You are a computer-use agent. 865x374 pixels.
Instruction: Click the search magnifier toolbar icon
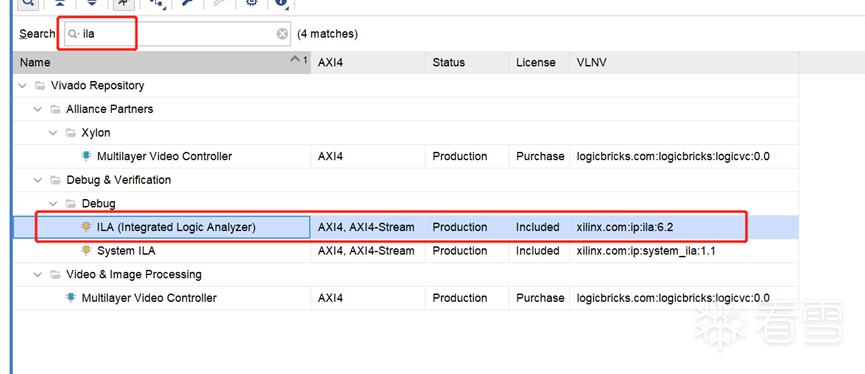click(28, 2)
